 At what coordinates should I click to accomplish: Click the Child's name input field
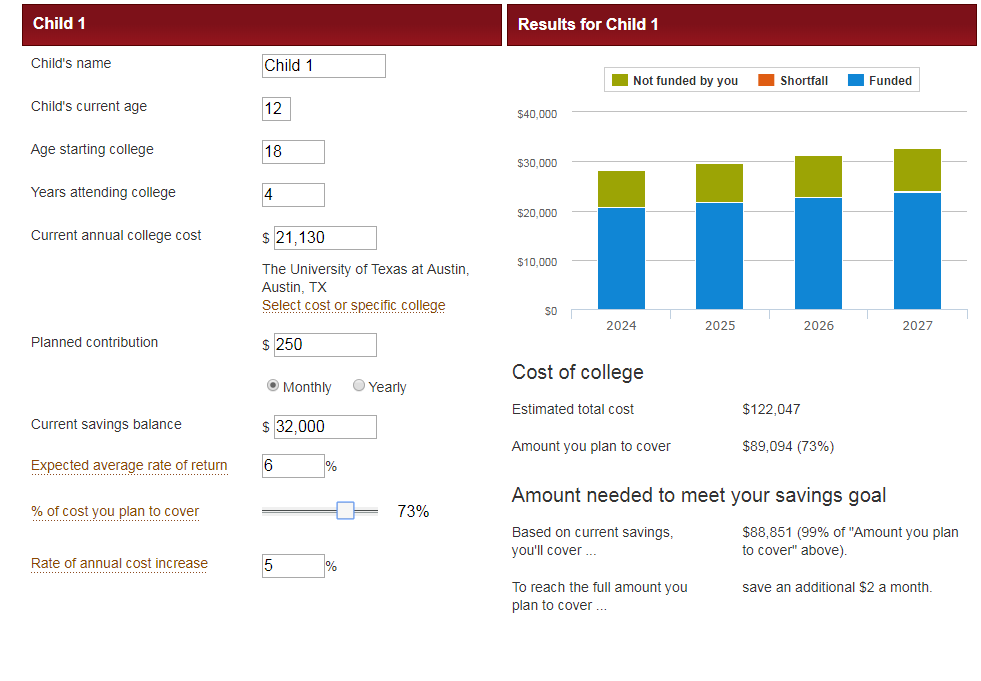pos(322,65)
